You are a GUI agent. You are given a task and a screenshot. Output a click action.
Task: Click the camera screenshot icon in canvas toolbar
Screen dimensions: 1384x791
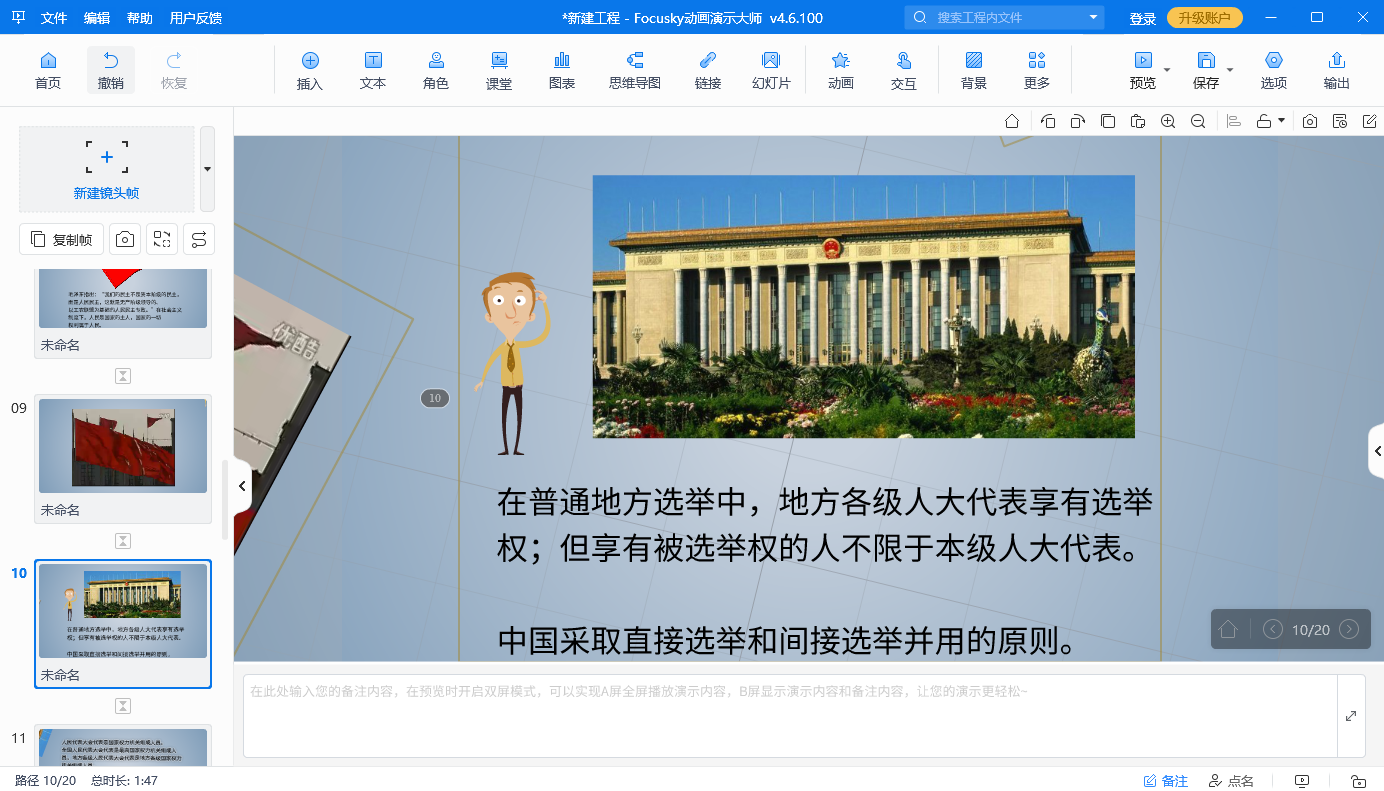(1310, 121)
